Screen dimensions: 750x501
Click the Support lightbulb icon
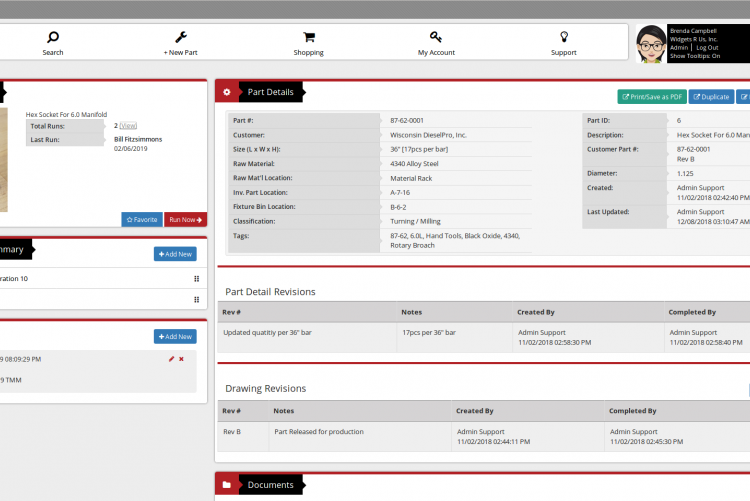564,37
